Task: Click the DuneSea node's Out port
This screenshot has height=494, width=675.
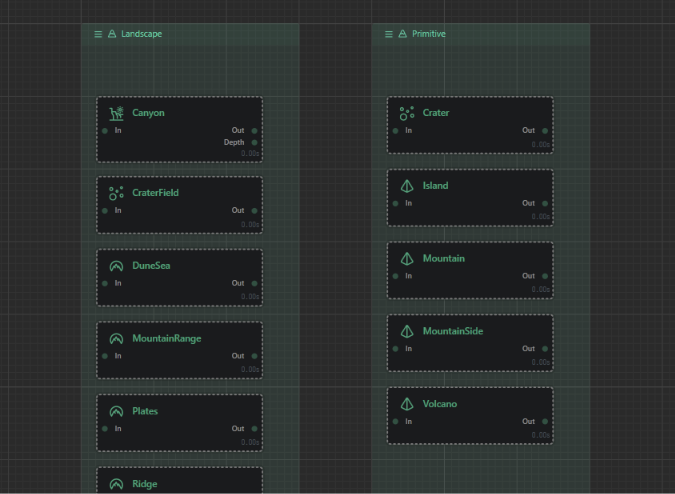Action: pos(254,284)
